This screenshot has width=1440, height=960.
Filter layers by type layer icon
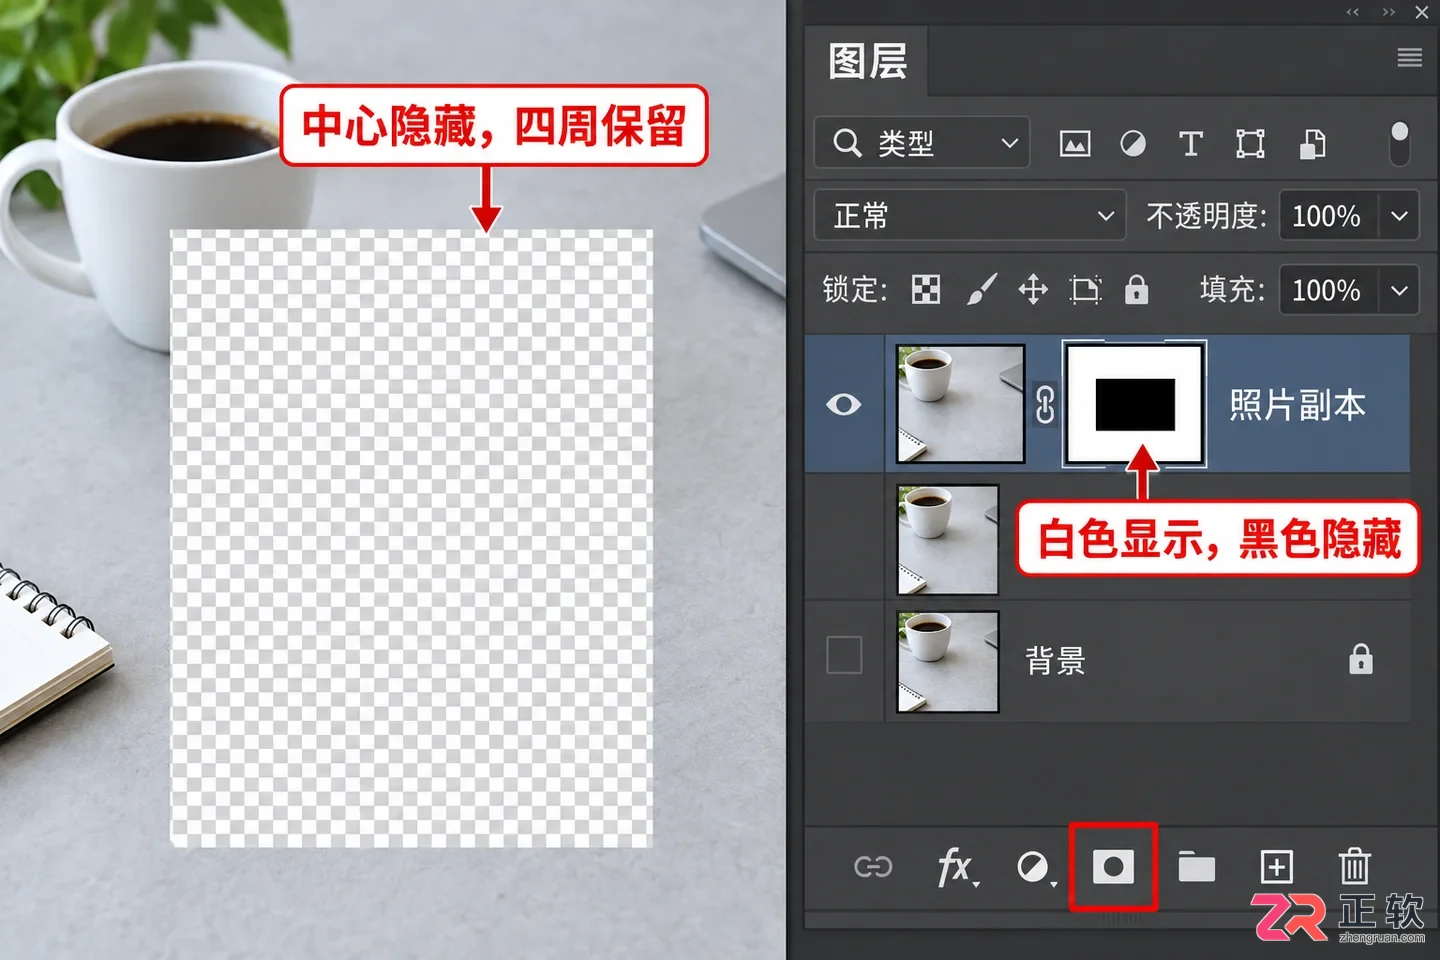(x=1191, y=144)
